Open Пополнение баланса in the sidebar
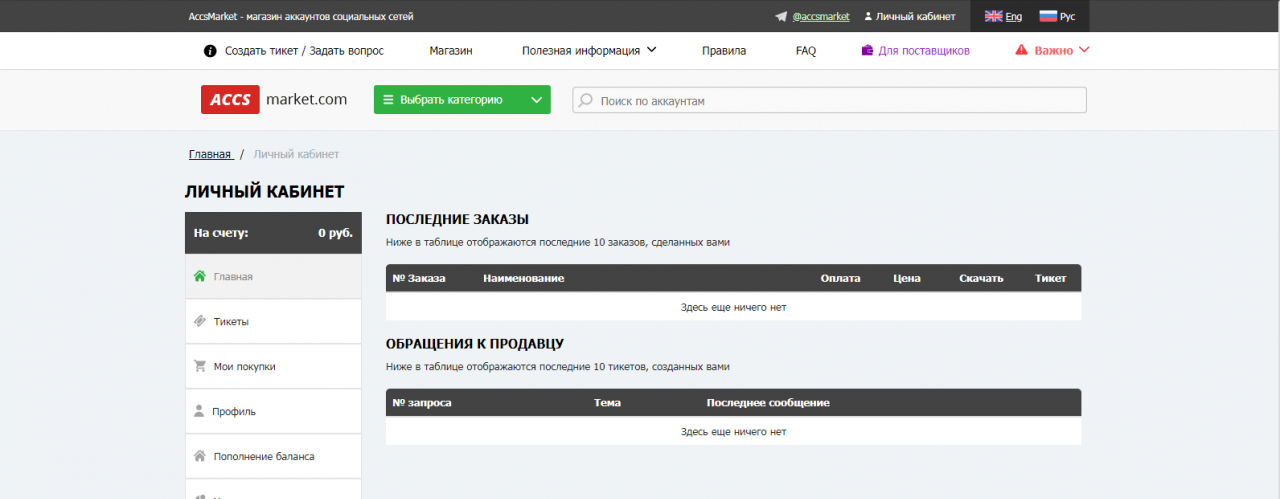This screenshot has height=499, width=1280. click(x=263, y=456)
